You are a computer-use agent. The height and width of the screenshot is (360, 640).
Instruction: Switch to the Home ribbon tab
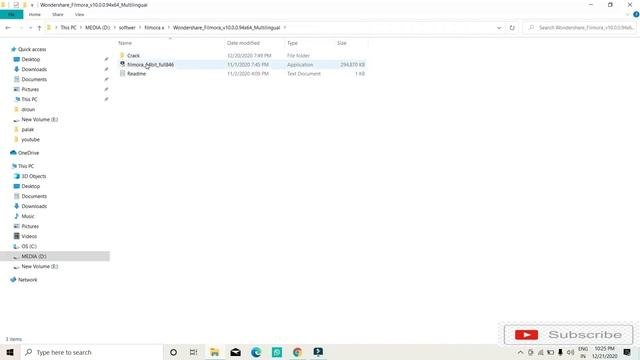(35, 15)
